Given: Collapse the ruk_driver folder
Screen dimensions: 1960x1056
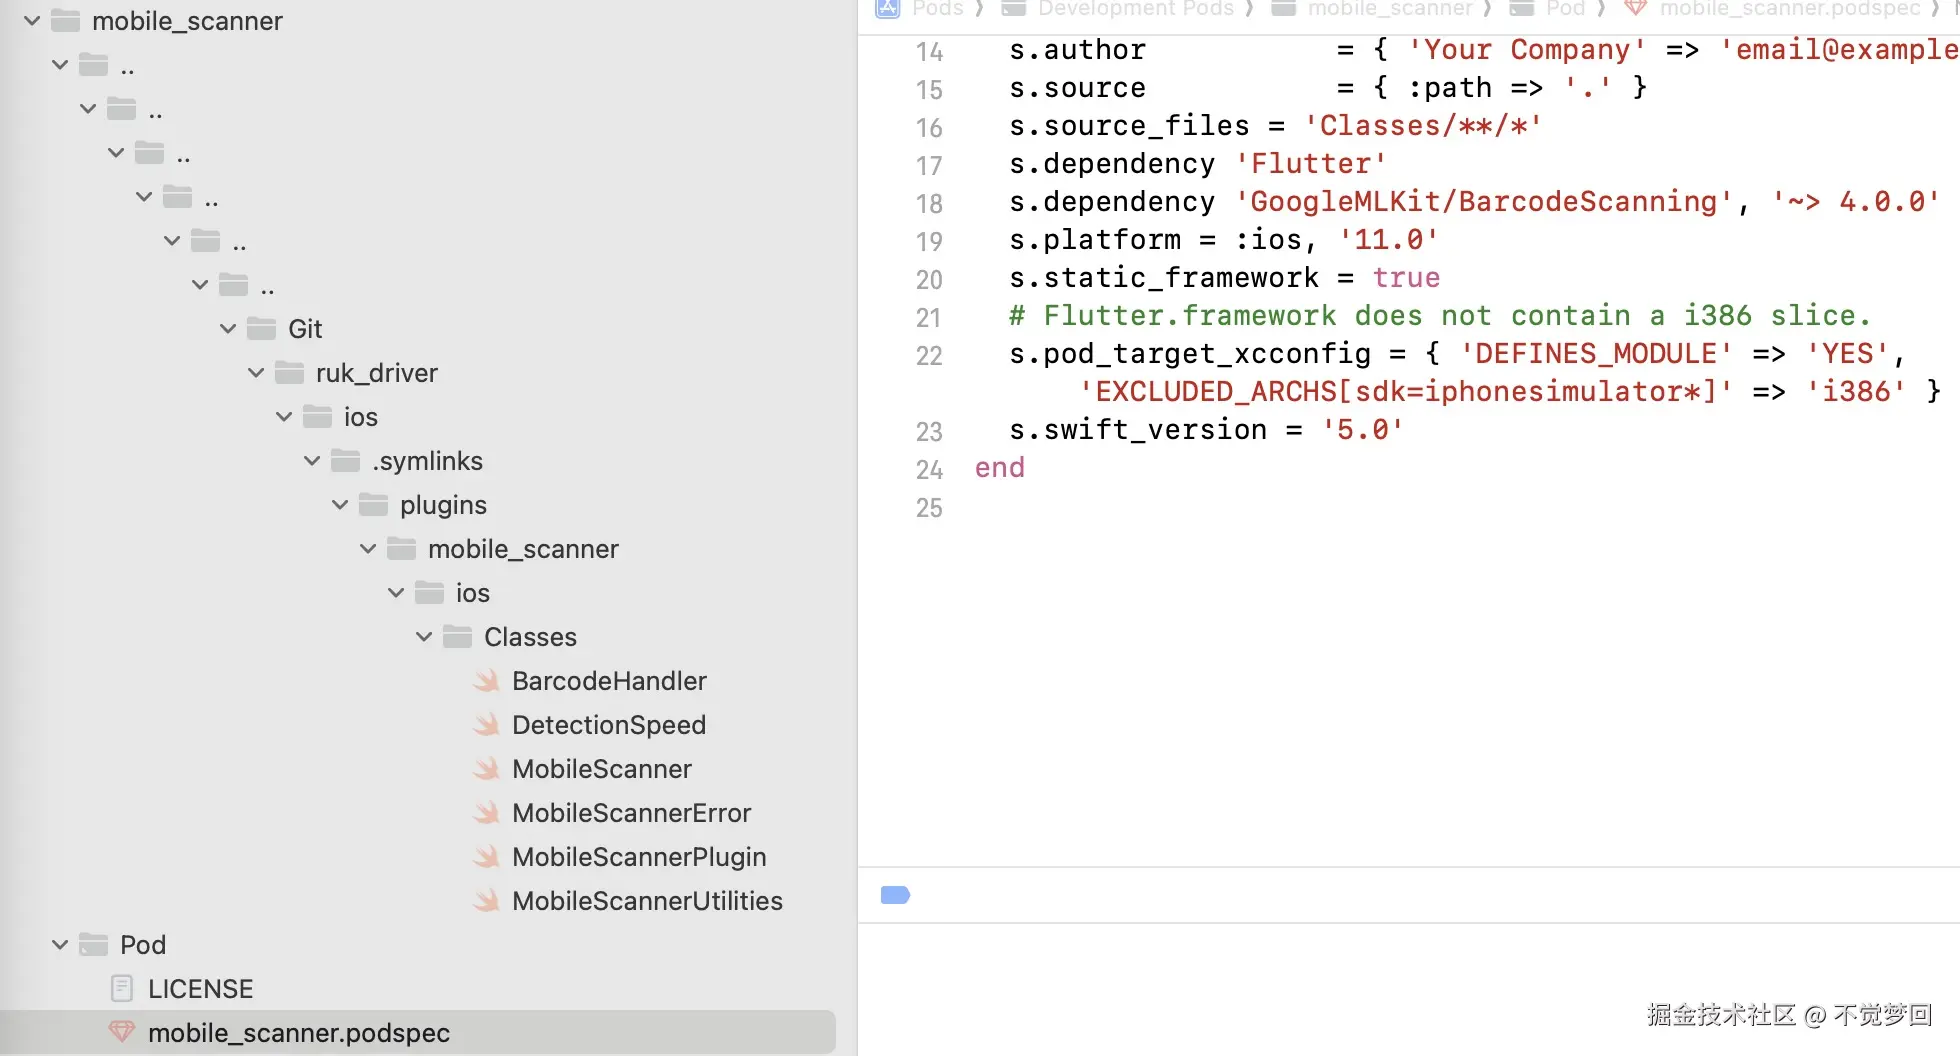Looking at the screenshot, I should [256, 372].
